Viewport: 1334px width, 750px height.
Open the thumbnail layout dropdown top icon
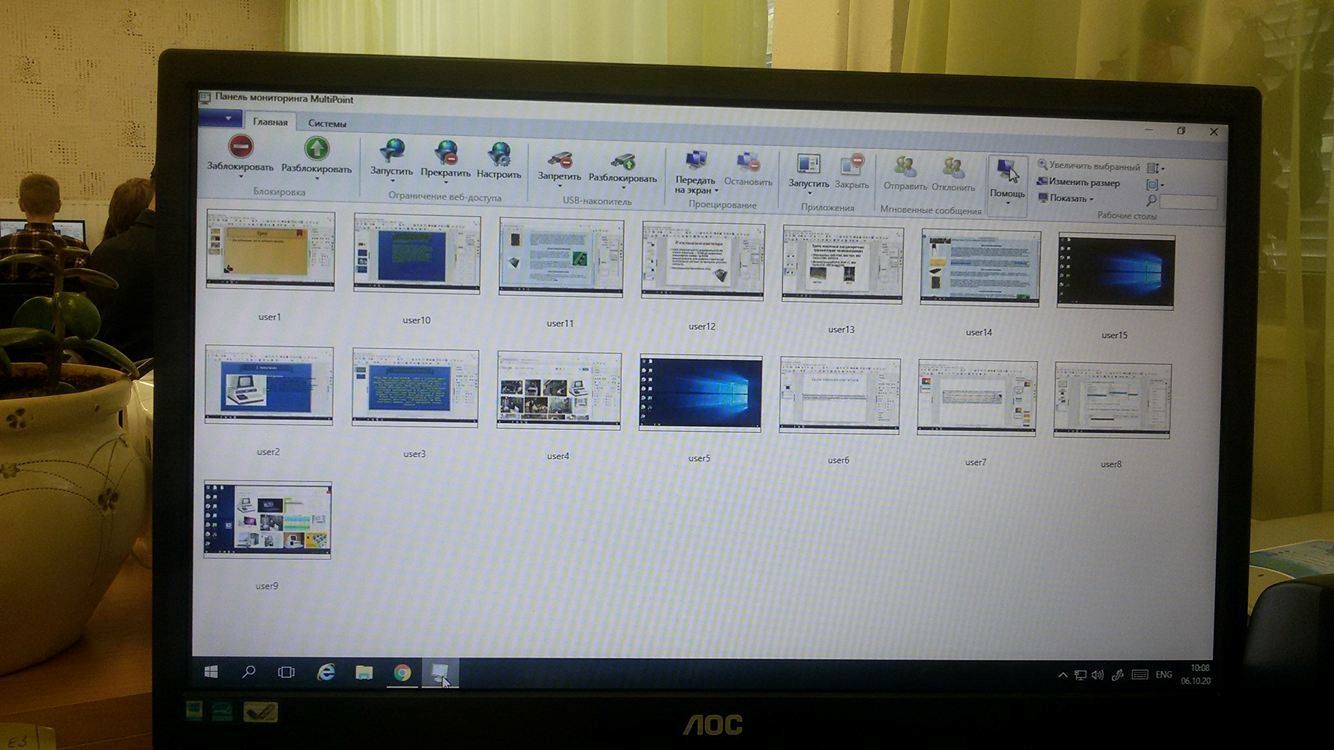pyautogui.click(x=1155, y=169)
